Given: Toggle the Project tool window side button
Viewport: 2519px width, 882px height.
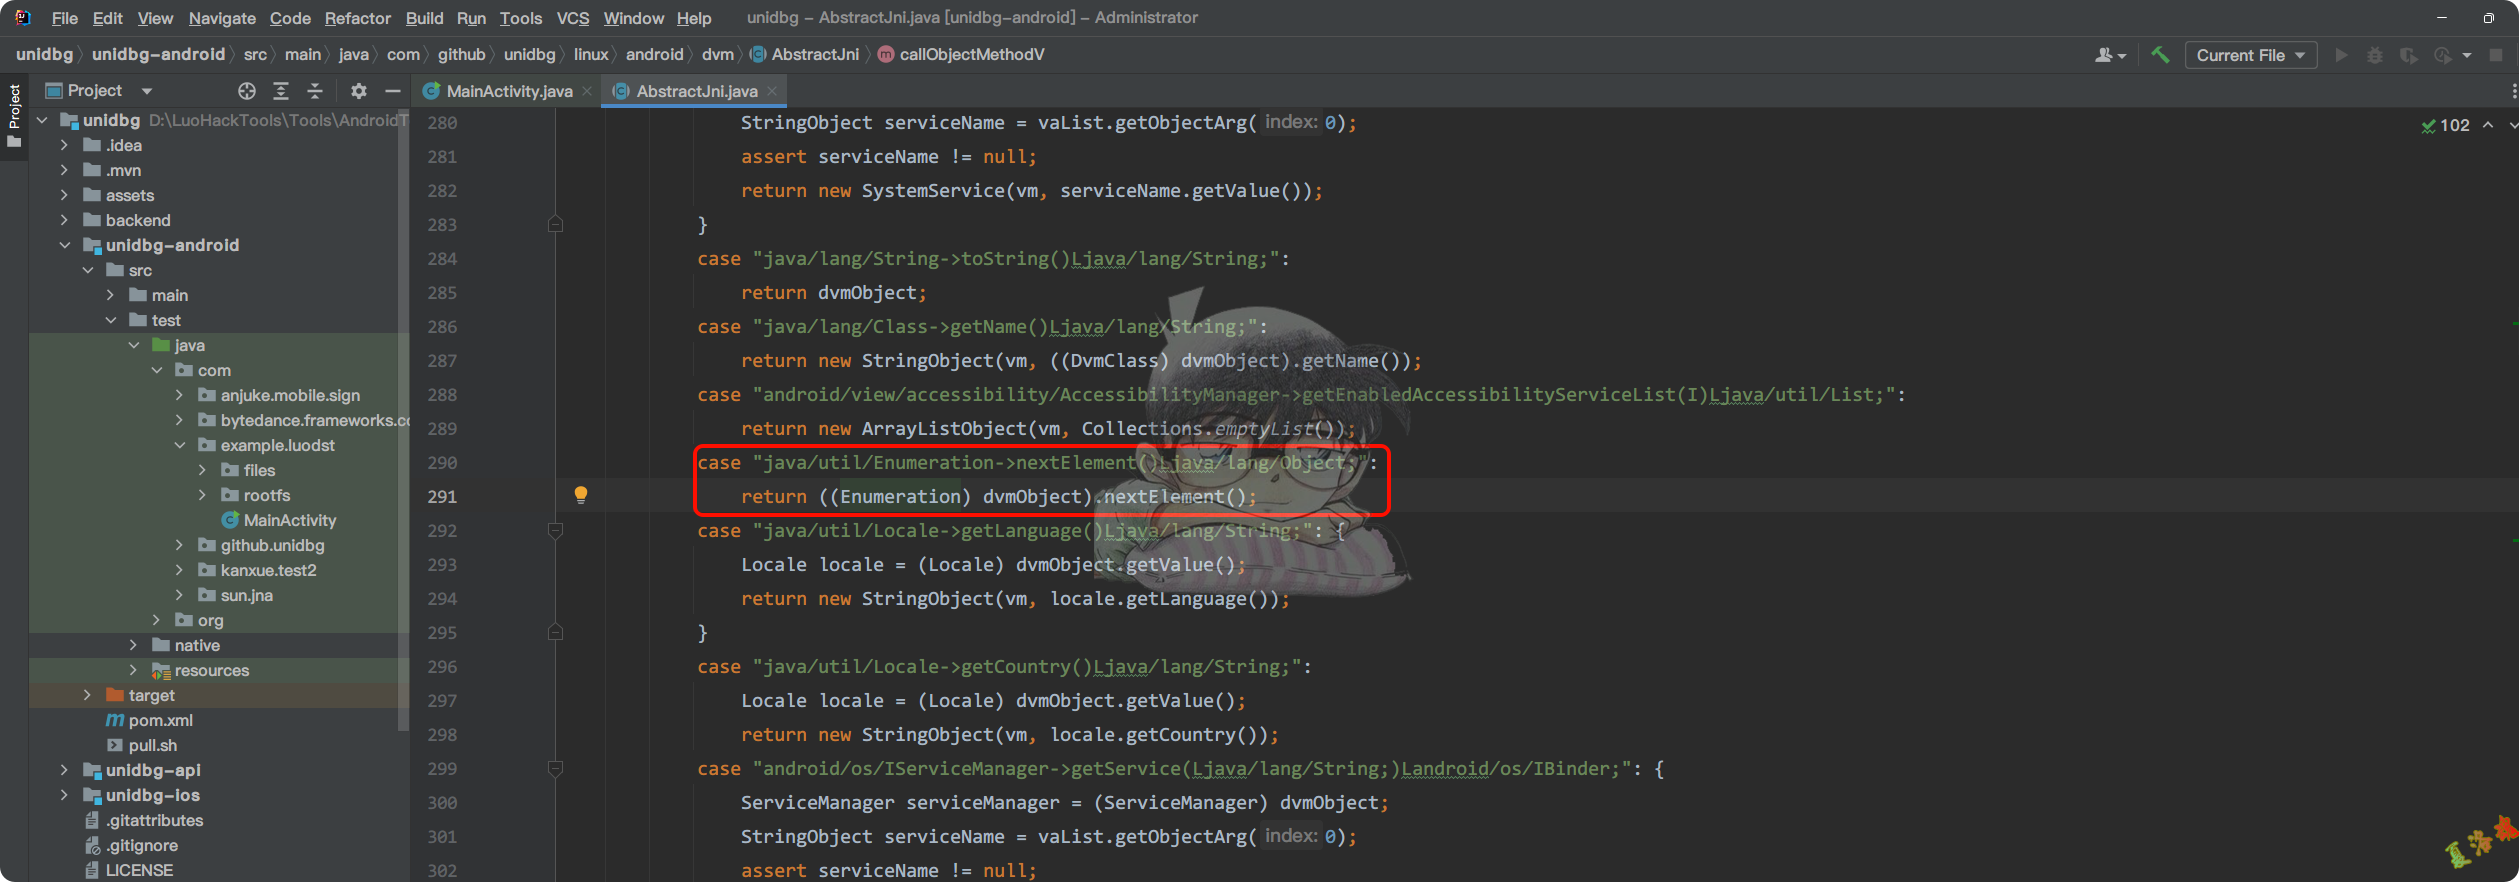Looking at the screenshot, I should pos(14,114).
